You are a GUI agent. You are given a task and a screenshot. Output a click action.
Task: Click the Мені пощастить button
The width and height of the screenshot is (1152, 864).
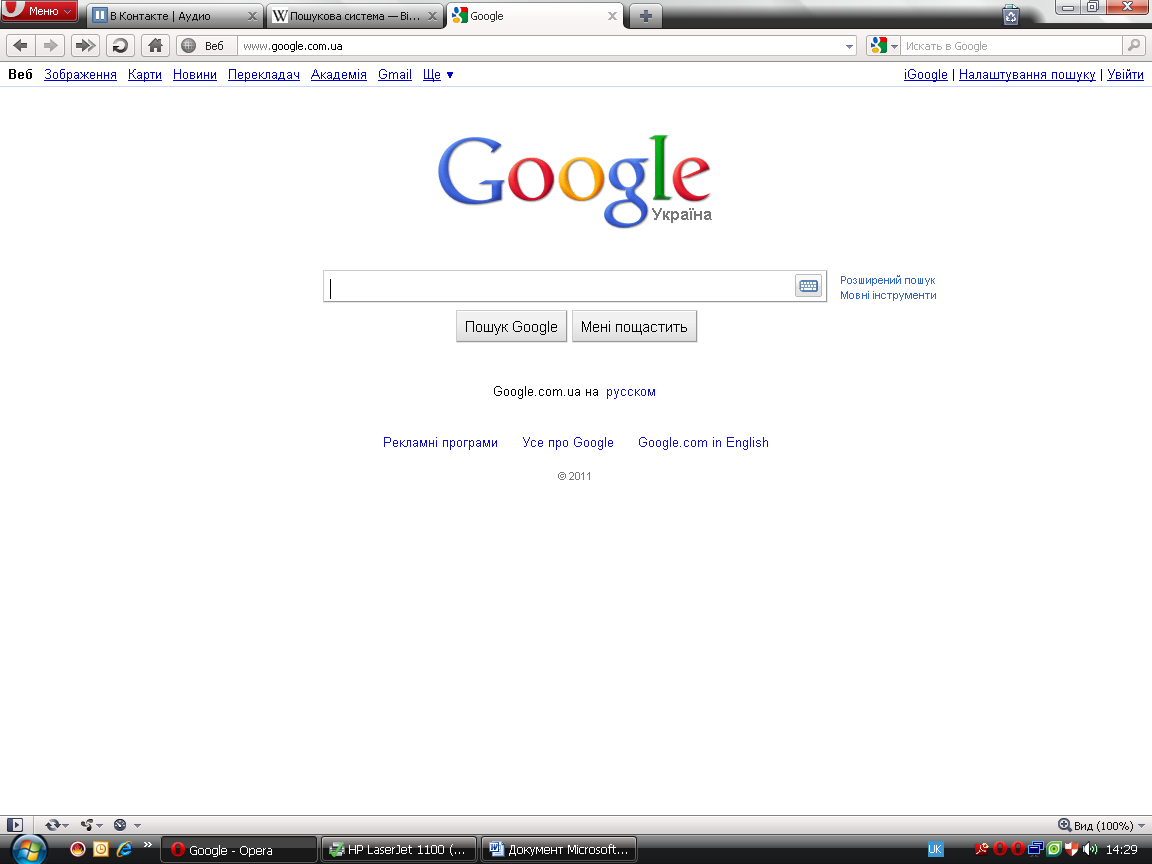[x=634, y=327]
